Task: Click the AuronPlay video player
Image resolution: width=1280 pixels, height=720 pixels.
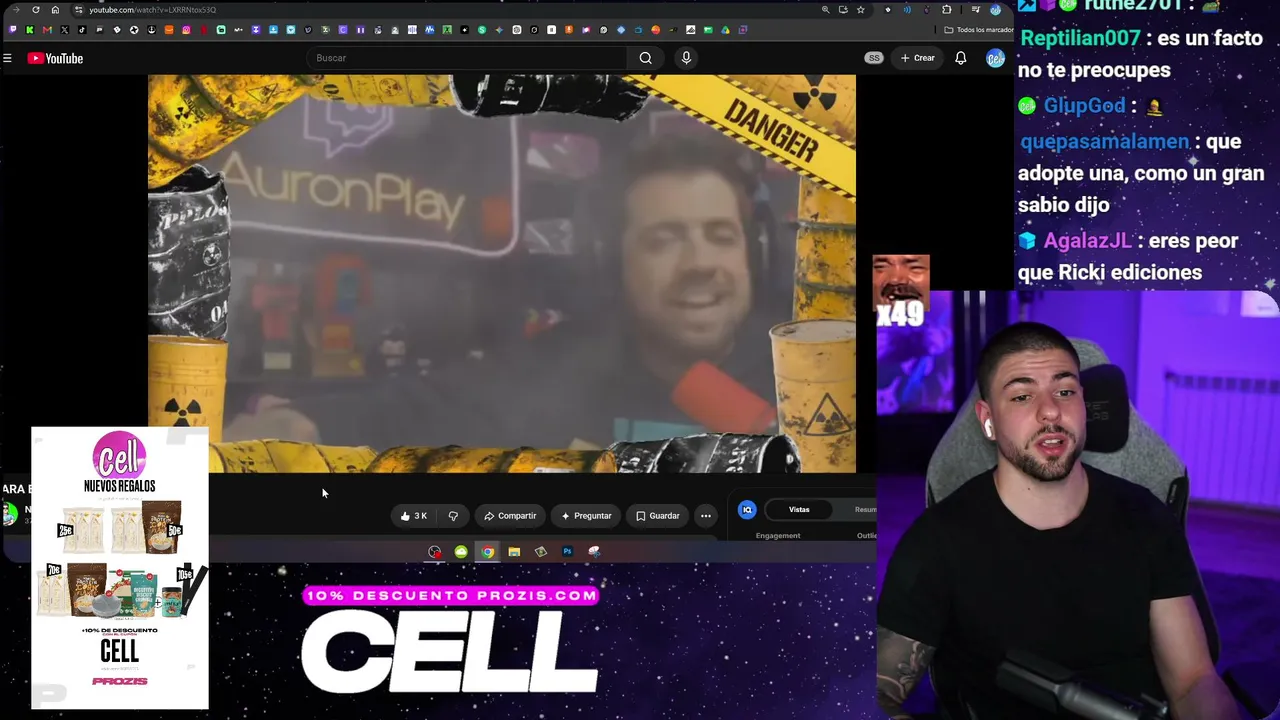Action: [x=502, y=273]
